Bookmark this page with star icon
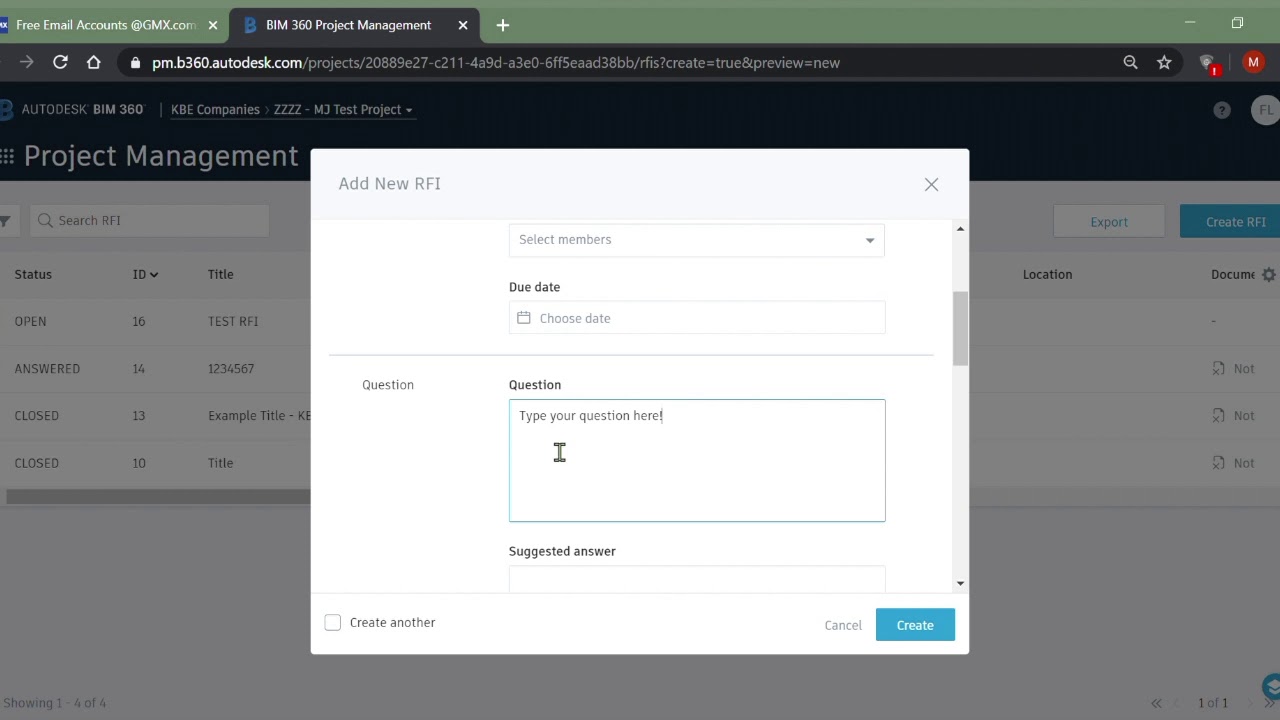Viewport: 1280px width, 720px height. (1164, 62)
